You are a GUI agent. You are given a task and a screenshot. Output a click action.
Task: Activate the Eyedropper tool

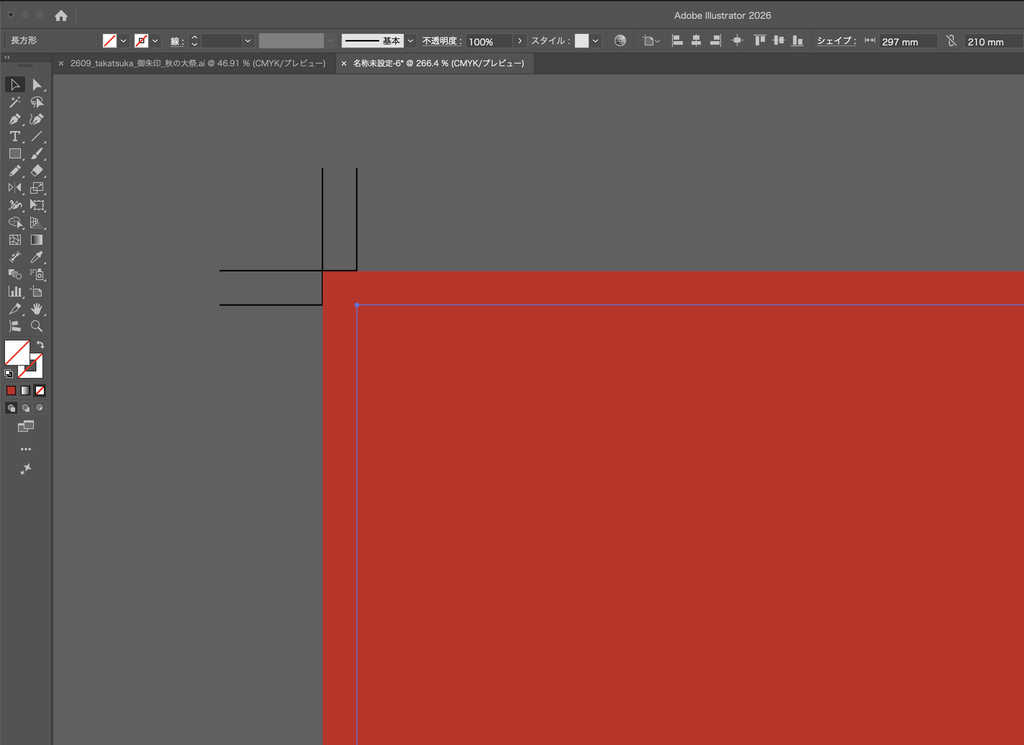(x=37, y=257)
